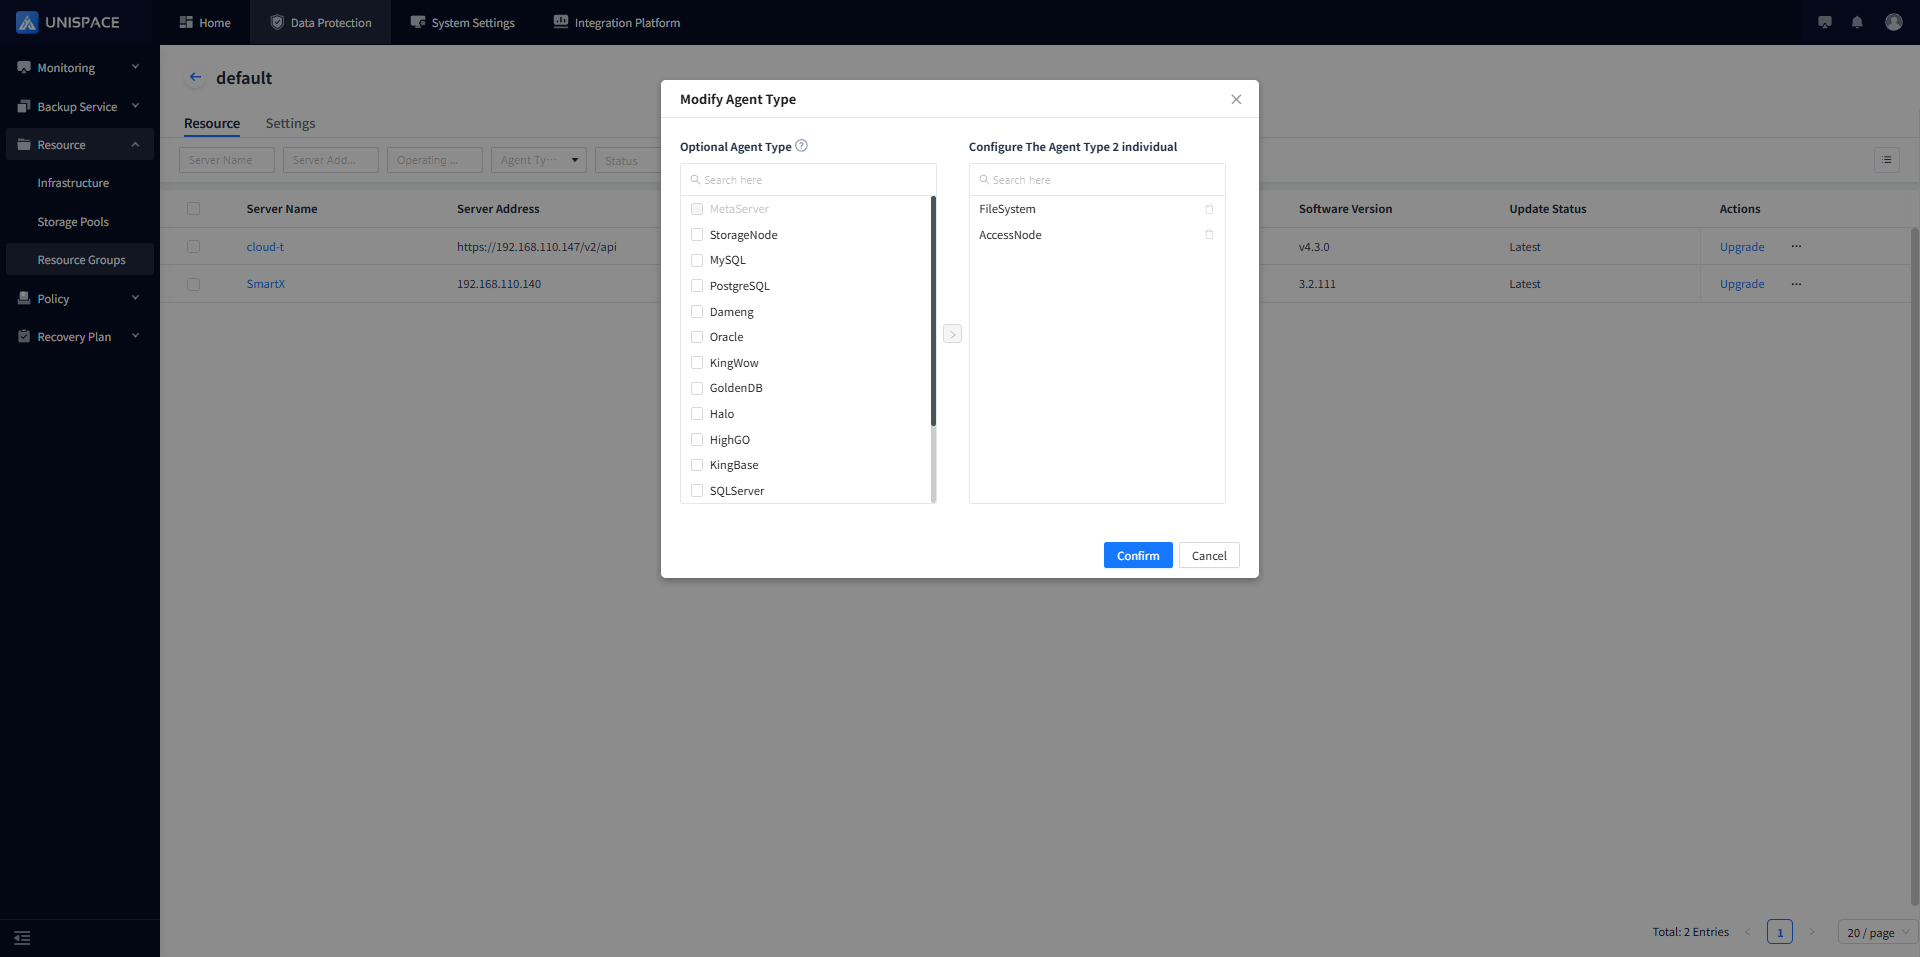Switch to the Integration Platform top tab
The height and width of the screenshot is (957, 1920).
(617, 22)
